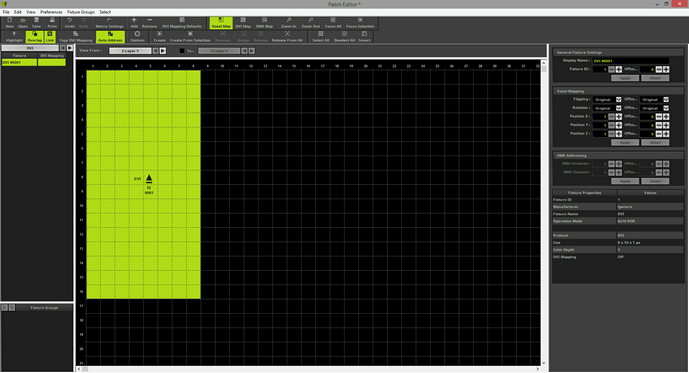The width and height of the screenshot is (689, 373).
Task: Open the Options gear icon
Action: [x=137, y=36]
